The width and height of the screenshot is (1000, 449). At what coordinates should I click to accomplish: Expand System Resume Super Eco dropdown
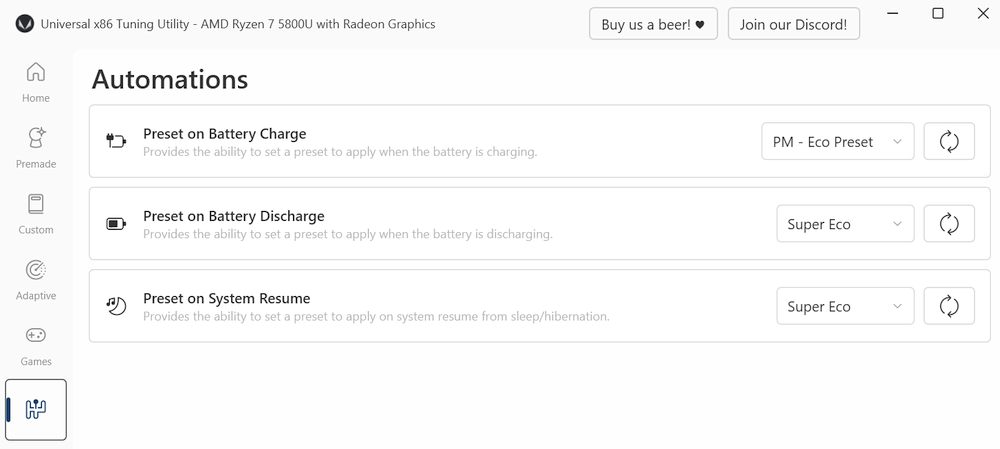pyautogui.click(x=845, y=305)
